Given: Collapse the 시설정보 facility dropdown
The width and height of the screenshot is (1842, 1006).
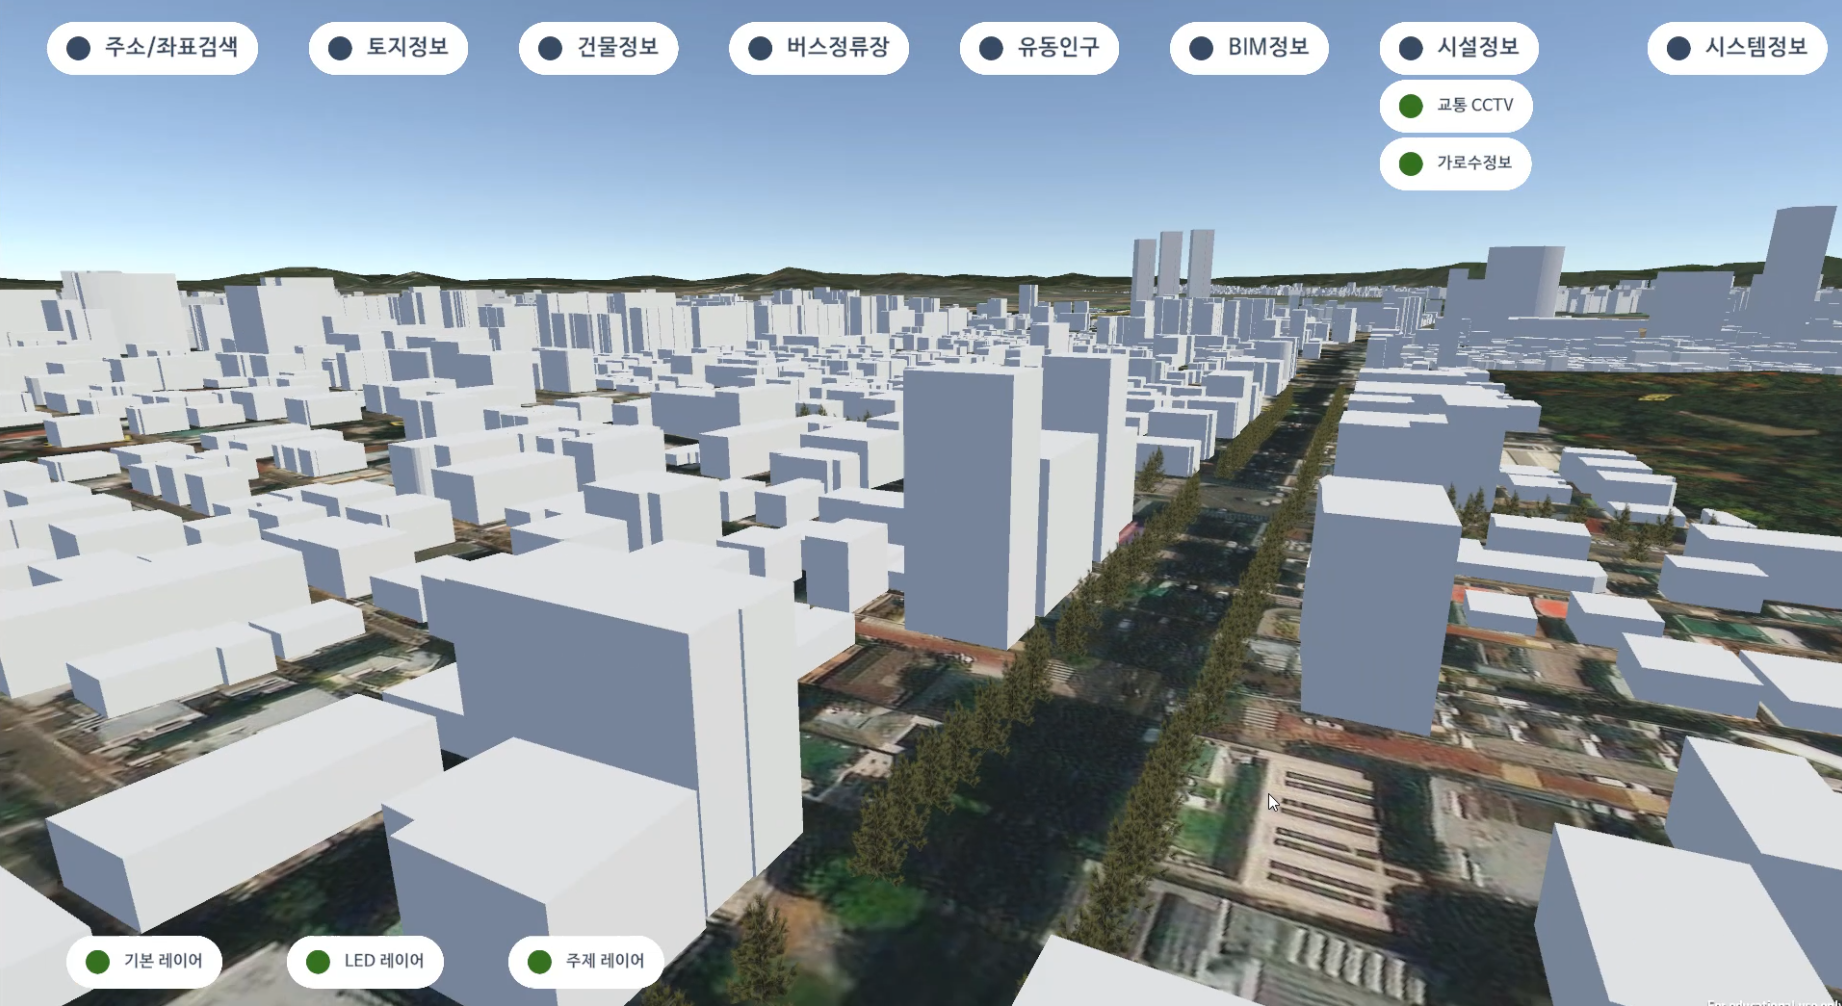Looking at the screenshot, I should pos(1458,48).
